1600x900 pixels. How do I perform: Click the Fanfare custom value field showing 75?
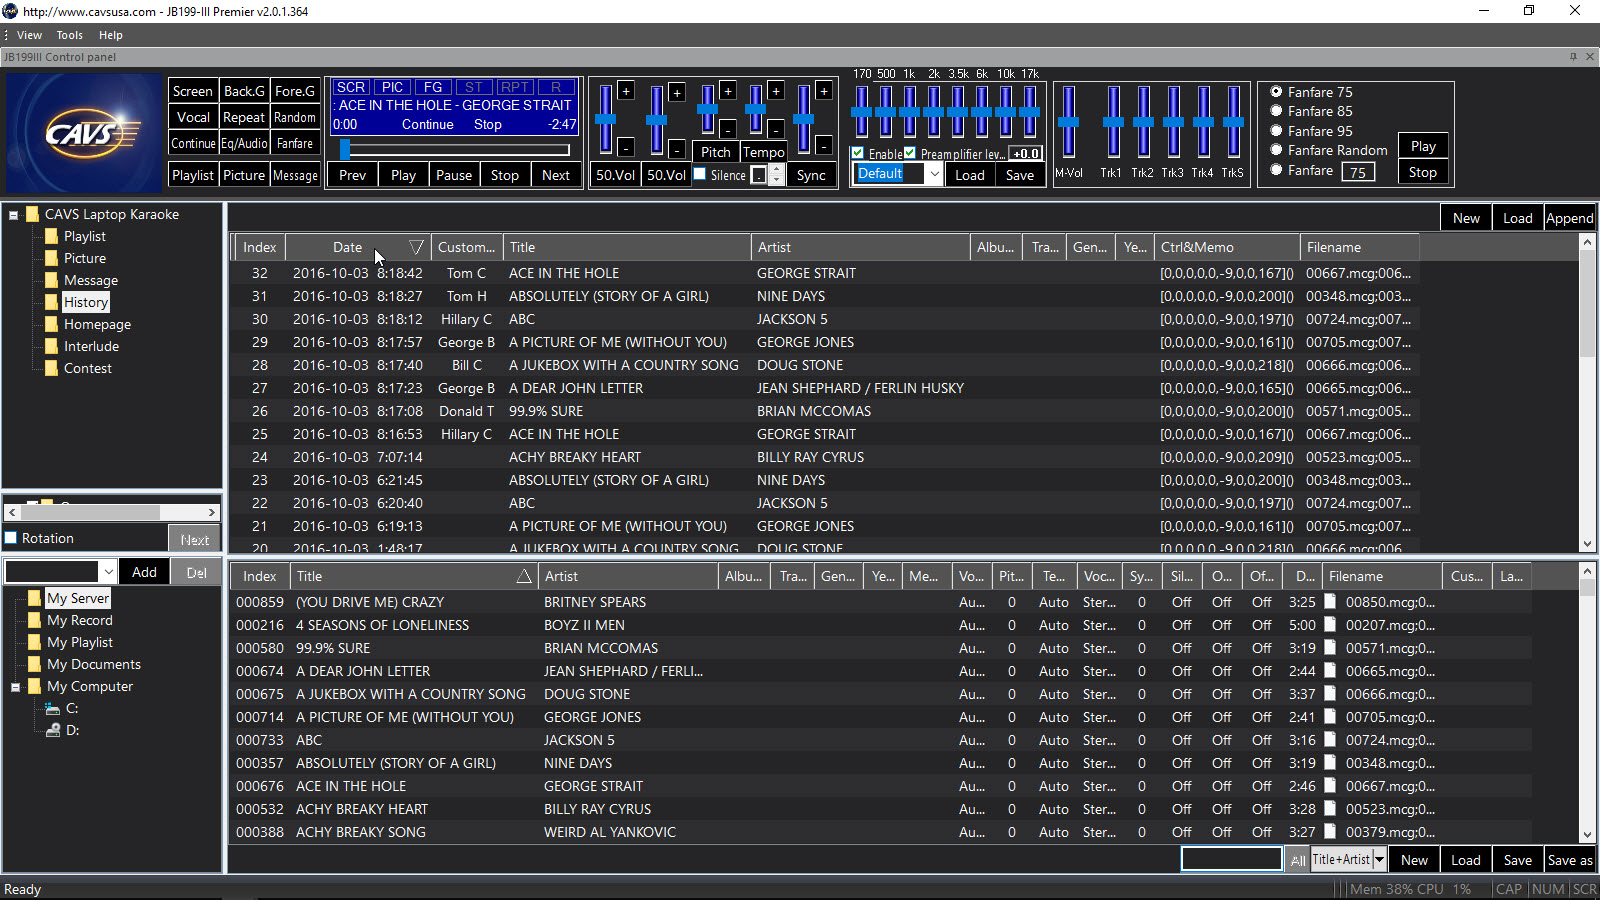pyautogui.click(x=1357, y=172)
